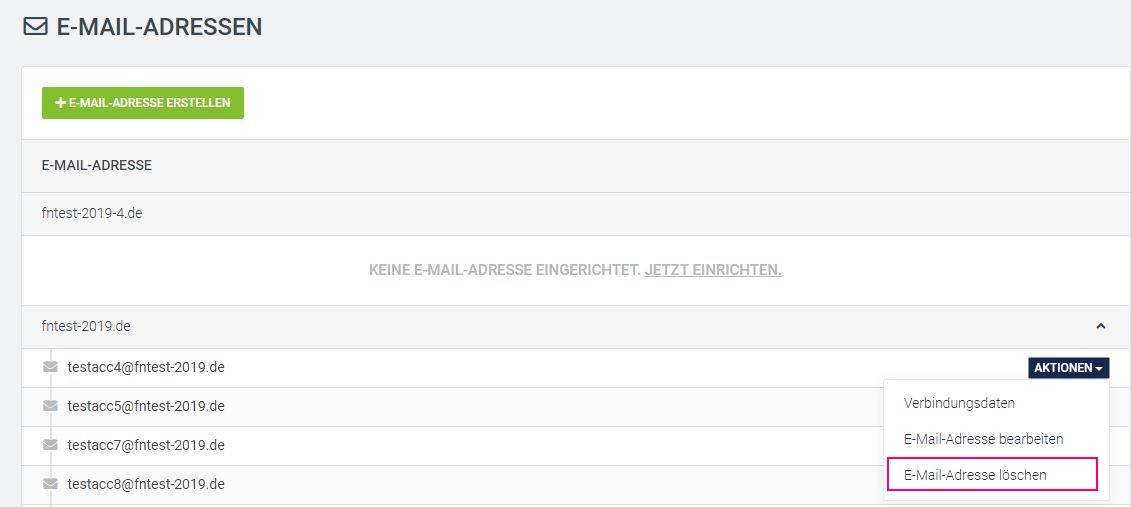The height and width of the screenshot is (507, 1131).
Task: Select the testacc4@fntest-2019.de address row
Action: click(x=576, y=368)
